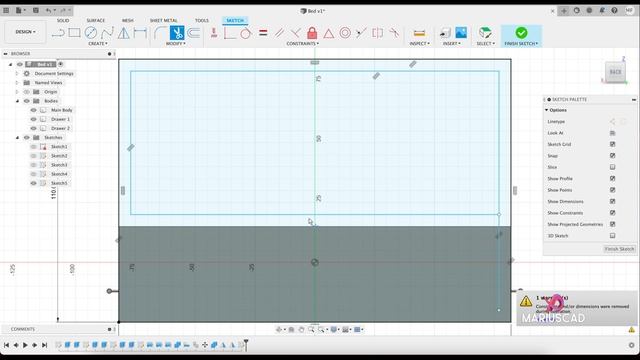The width and height of the screenshot is (640, 360).
Task: Collapse the Bodies folder
Action: coord(18,101)
